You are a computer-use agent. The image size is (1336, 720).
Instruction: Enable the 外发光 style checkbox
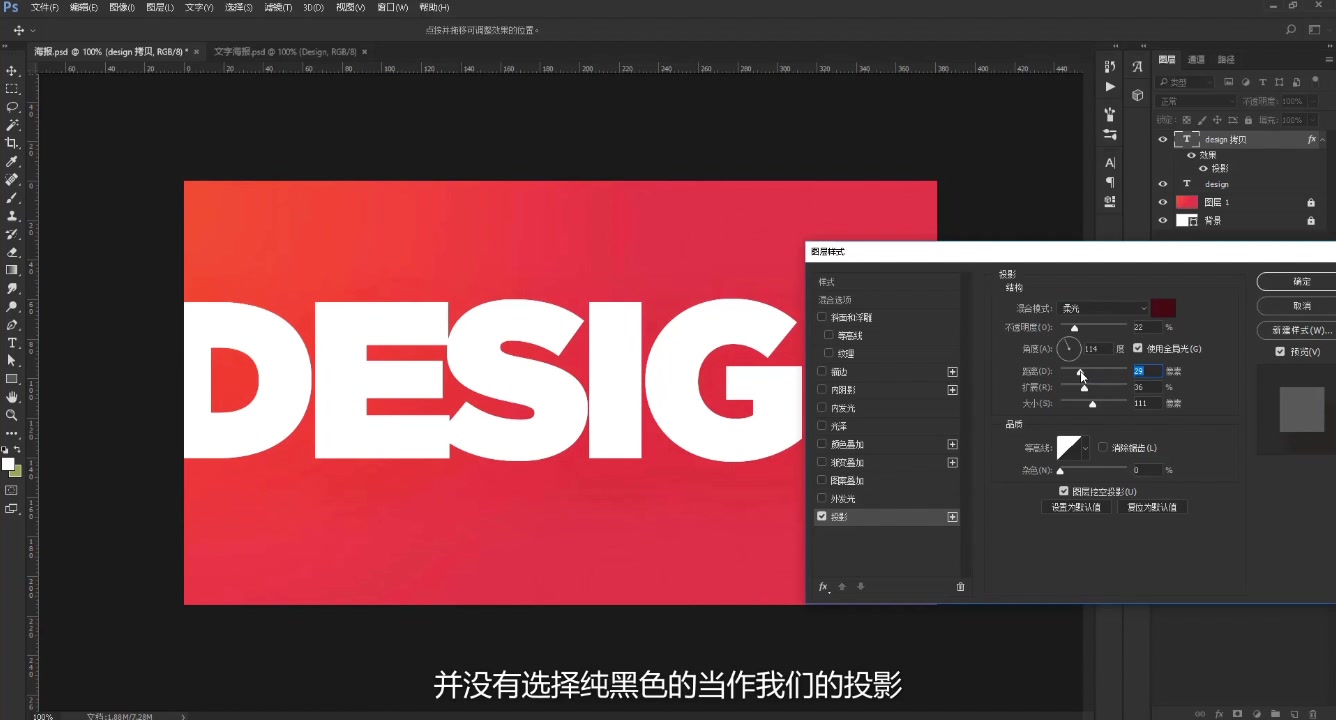[822, 498]
